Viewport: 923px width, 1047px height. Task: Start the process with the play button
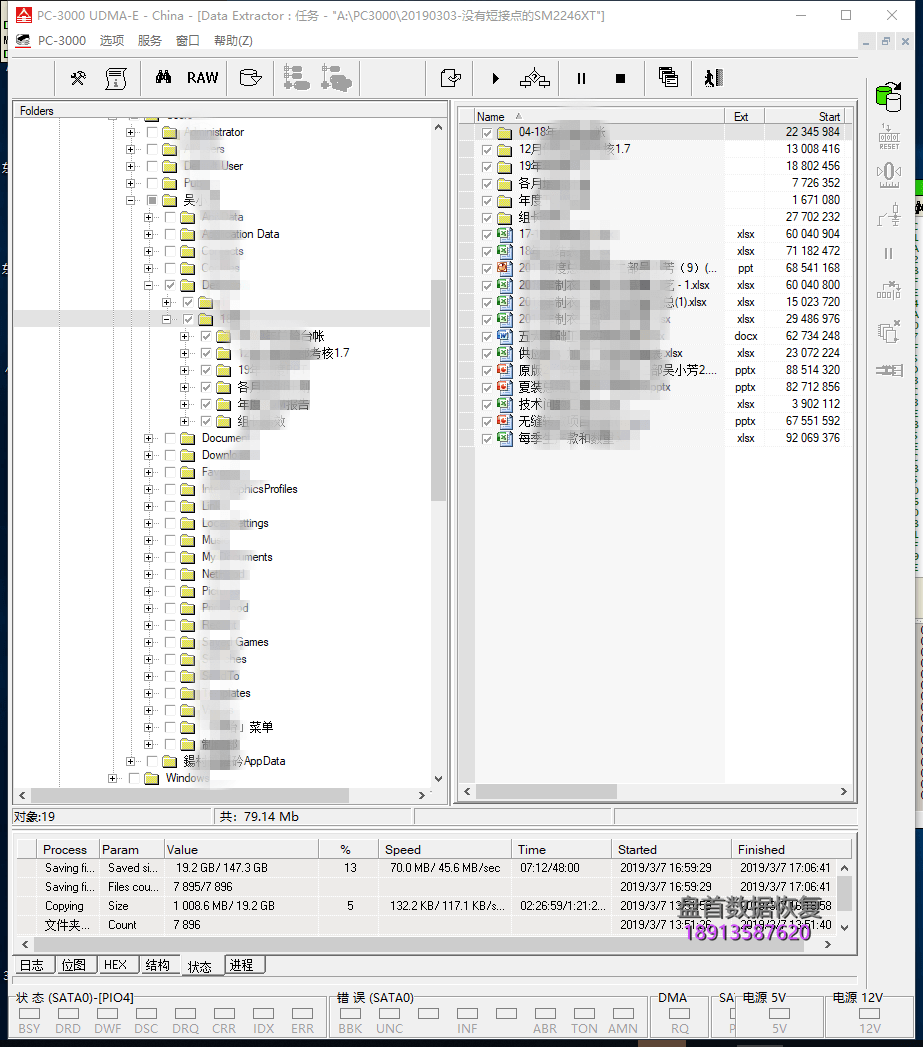tap(495, 78)
